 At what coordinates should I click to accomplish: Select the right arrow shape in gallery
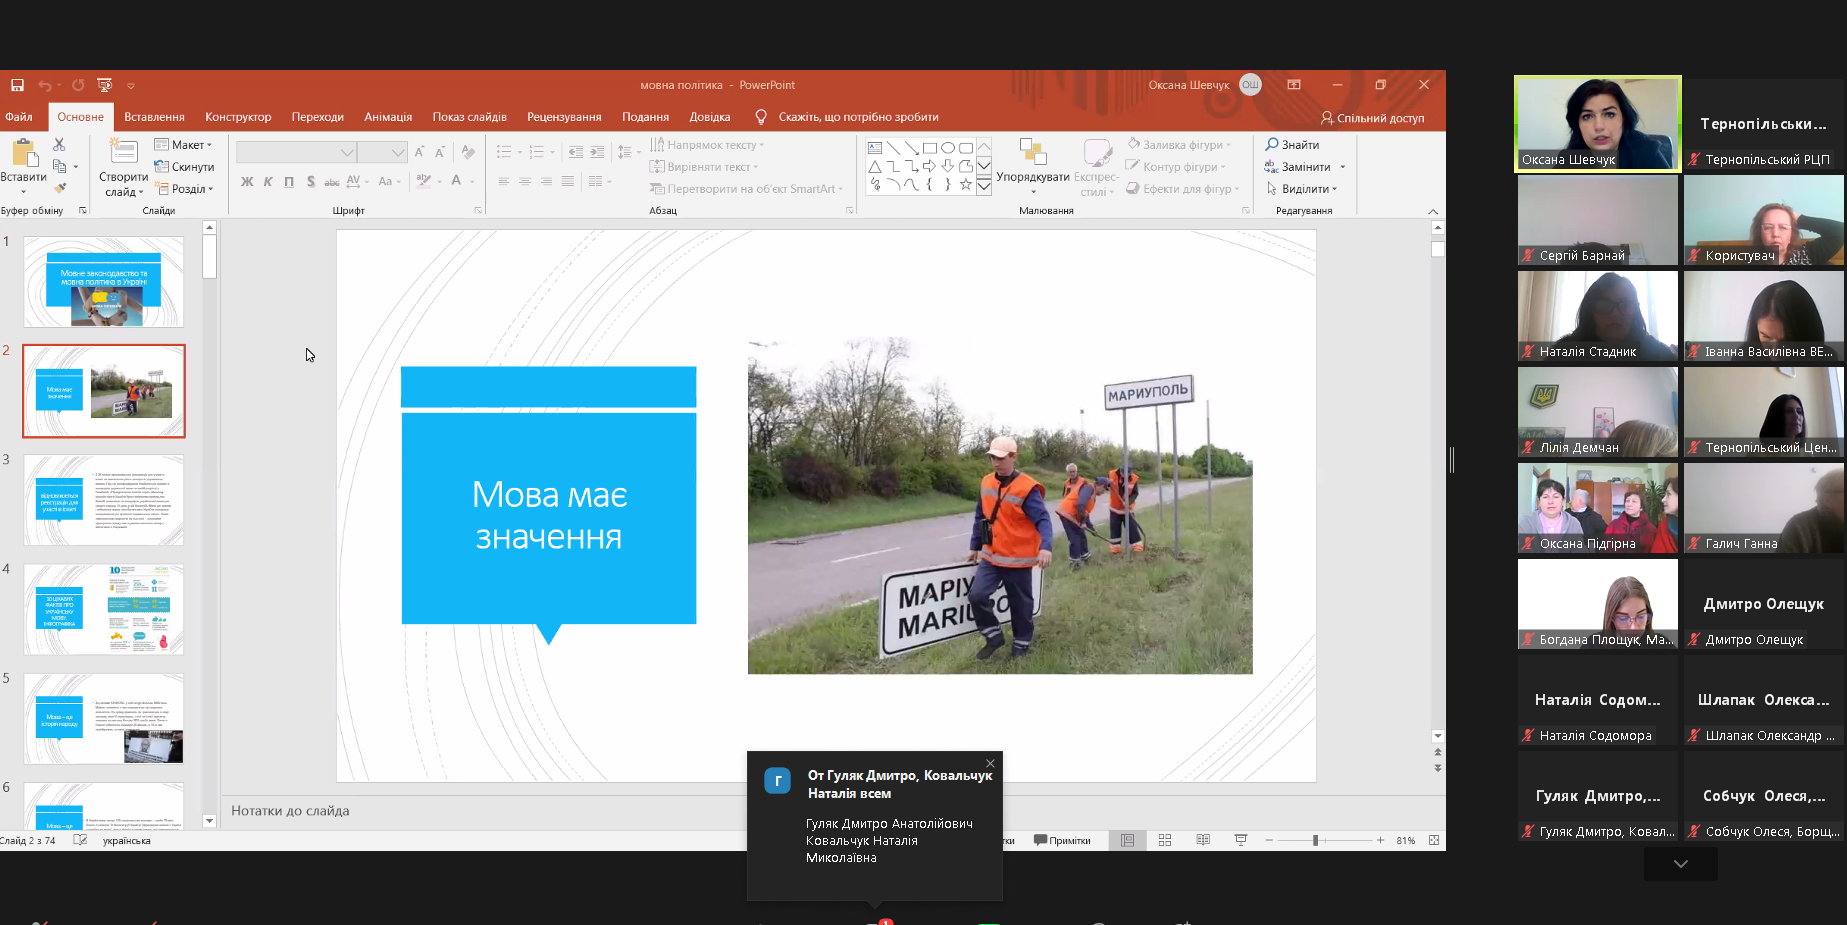930,166
